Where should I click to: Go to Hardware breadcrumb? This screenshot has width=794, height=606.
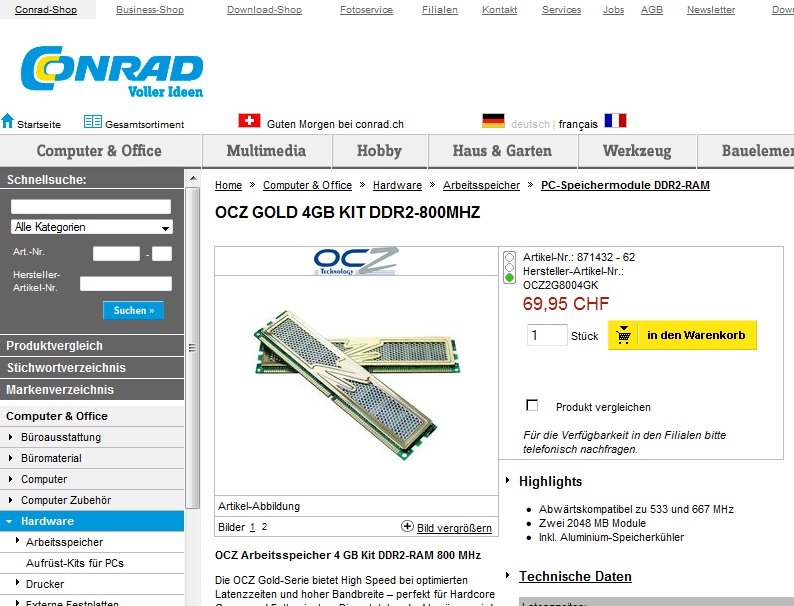point(397,185)
